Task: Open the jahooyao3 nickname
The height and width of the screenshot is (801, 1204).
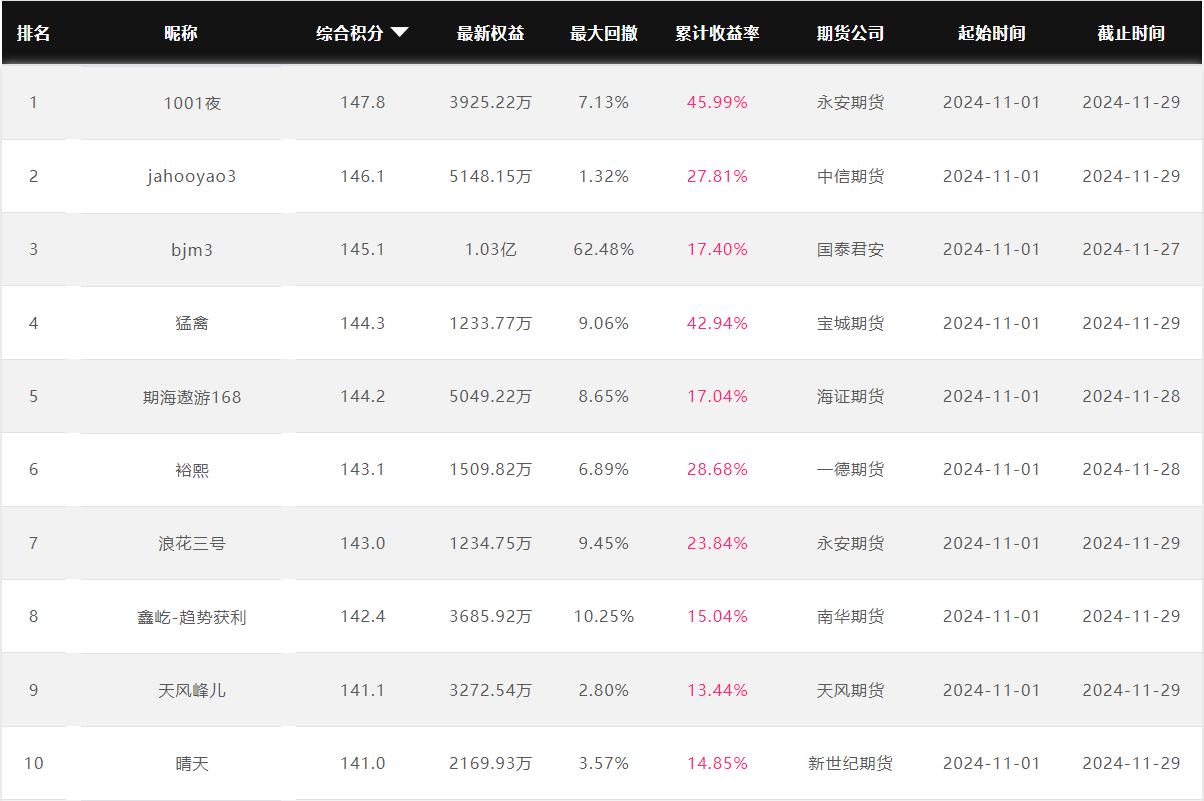Action: pos(192,176)
